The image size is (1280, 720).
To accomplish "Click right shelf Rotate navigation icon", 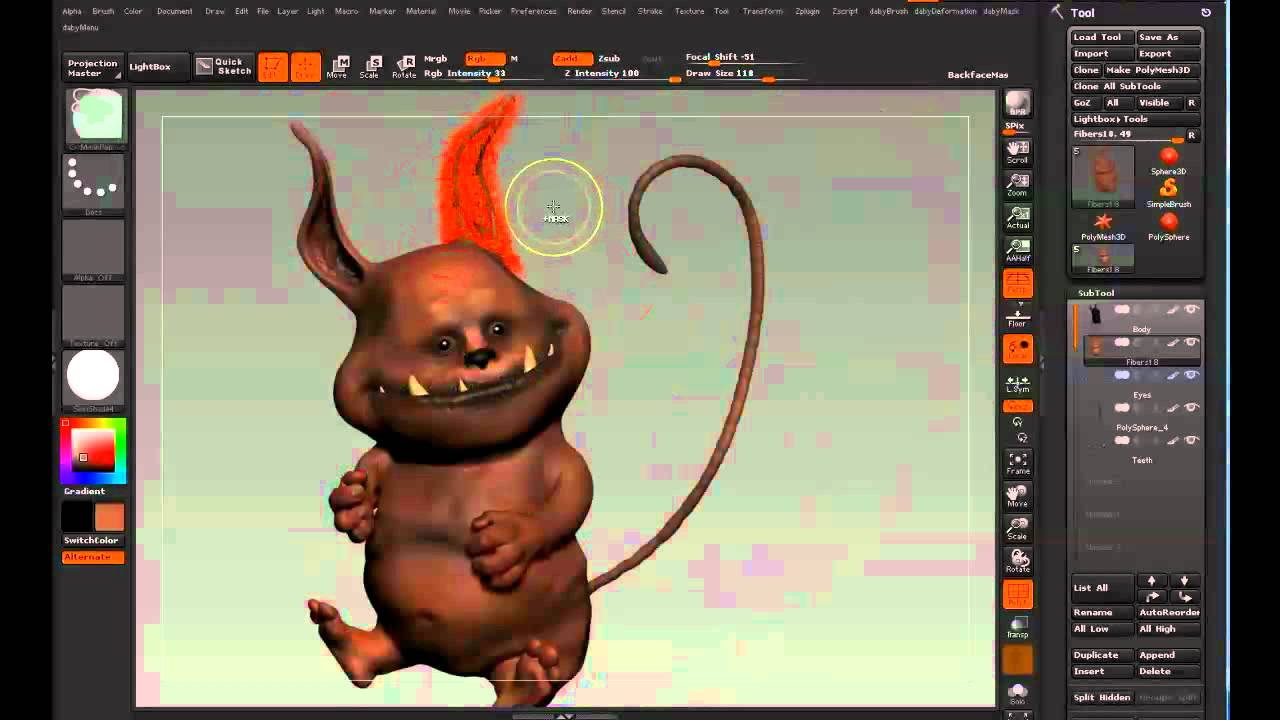I will tap(1017, 561).
